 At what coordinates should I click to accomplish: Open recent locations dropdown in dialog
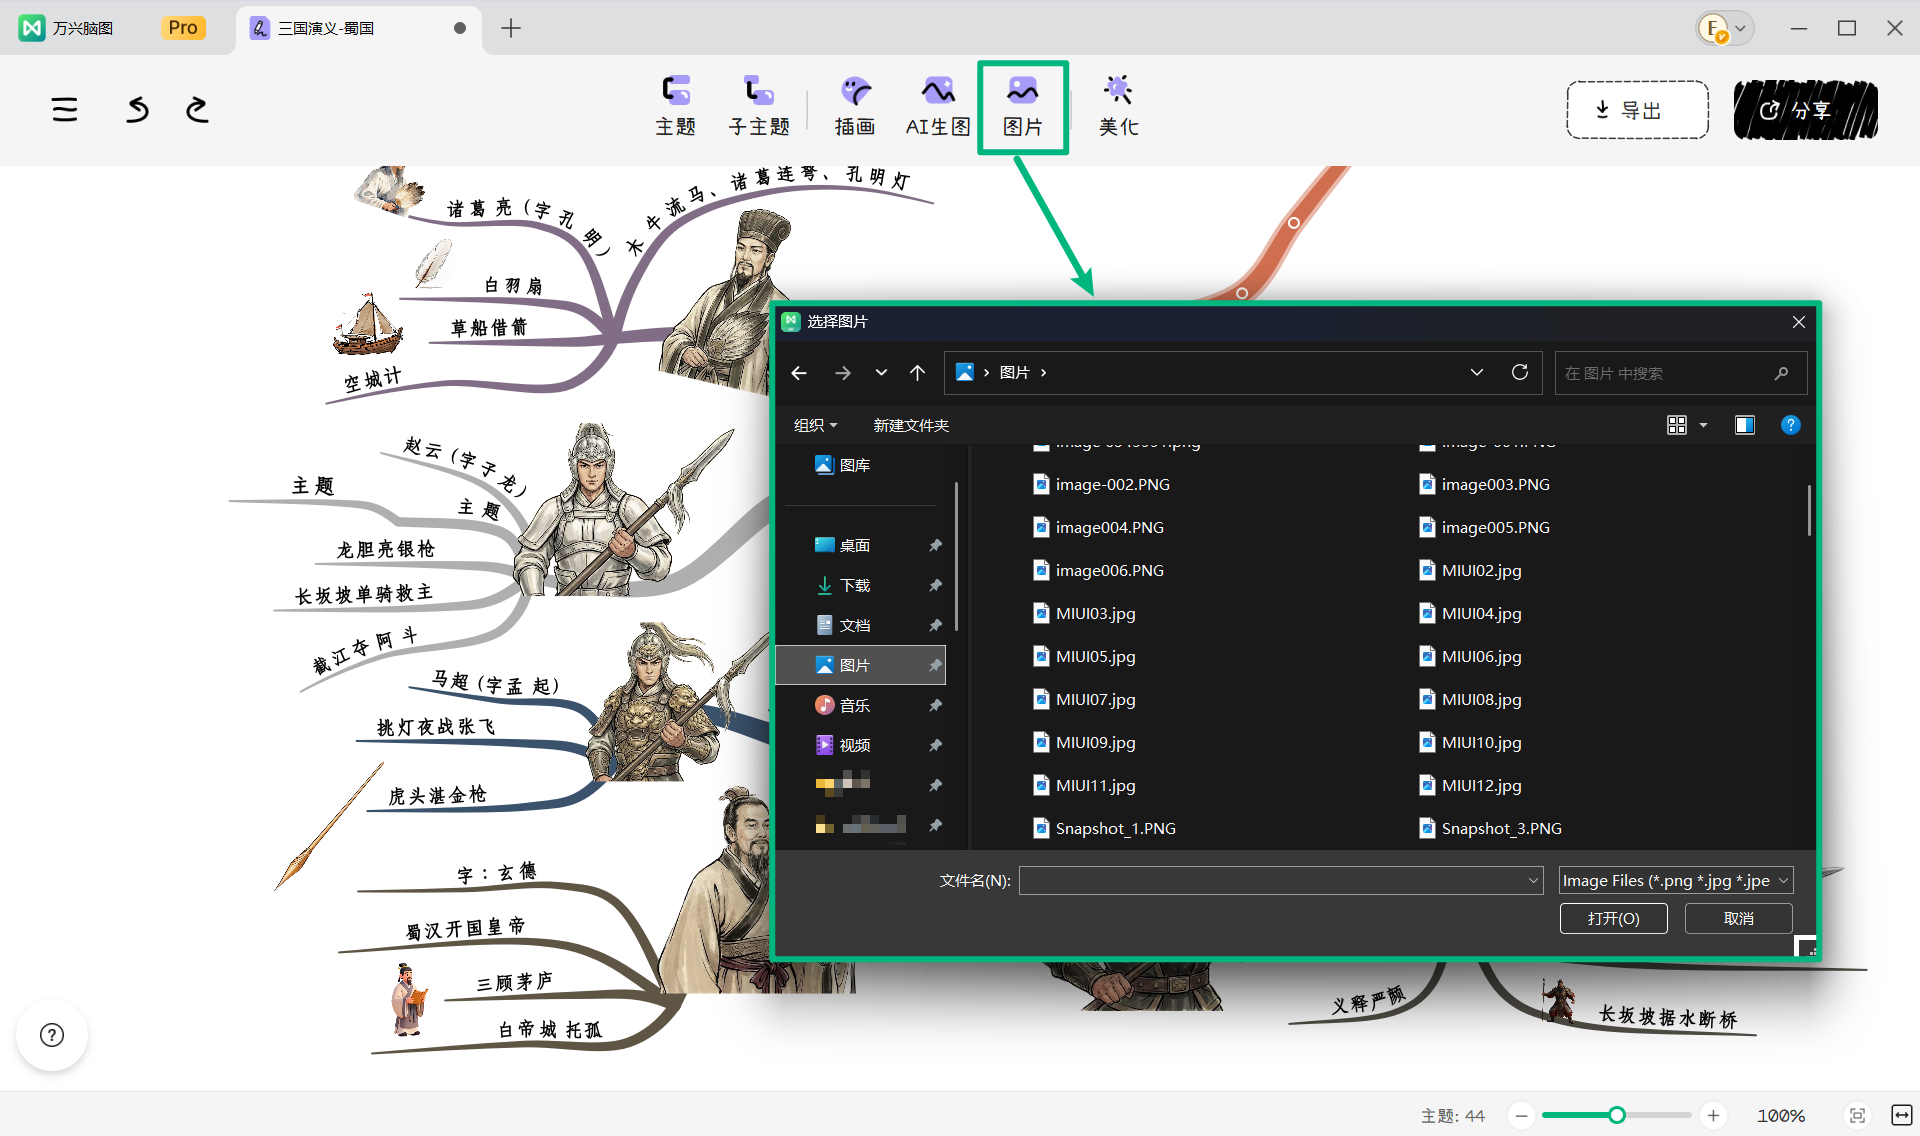click(x=881, y=373)
